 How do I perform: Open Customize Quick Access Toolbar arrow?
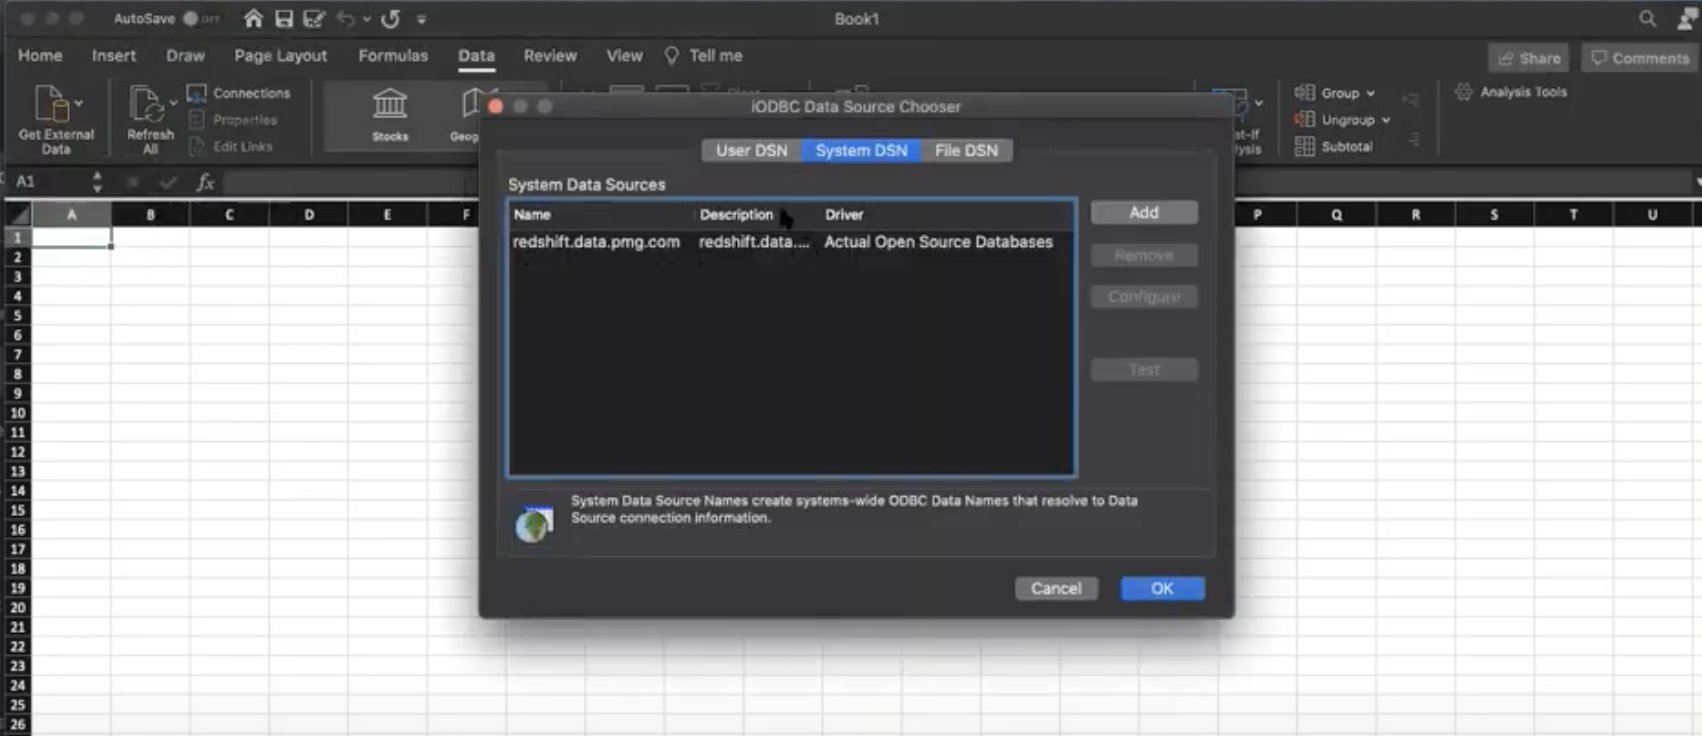pyautogui.click(x=421, y=19)
